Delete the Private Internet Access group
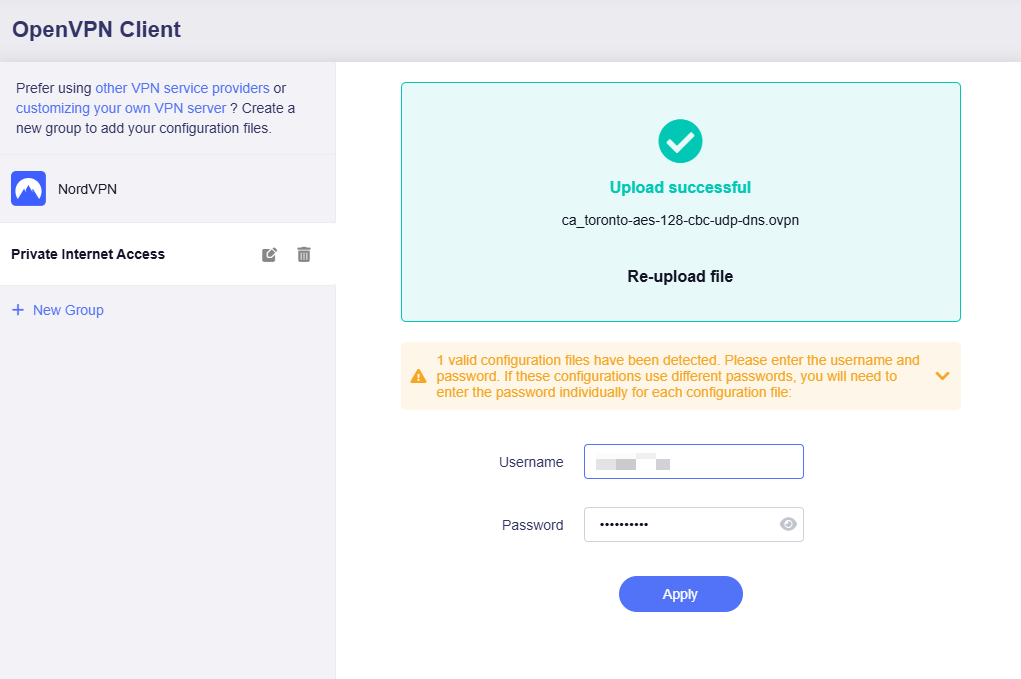1021x679 pixels. click(x=304, y=255)
